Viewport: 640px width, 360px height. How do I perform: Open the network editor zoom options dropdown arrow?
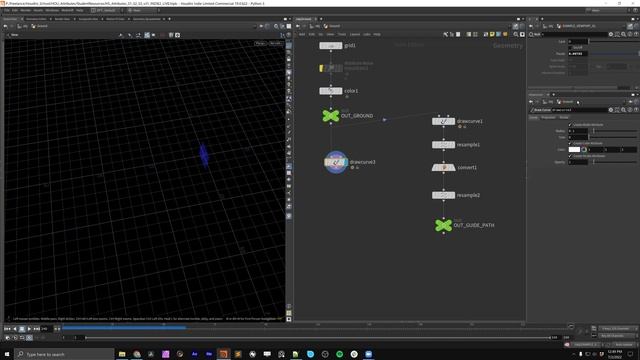click(x=522, y=35)
